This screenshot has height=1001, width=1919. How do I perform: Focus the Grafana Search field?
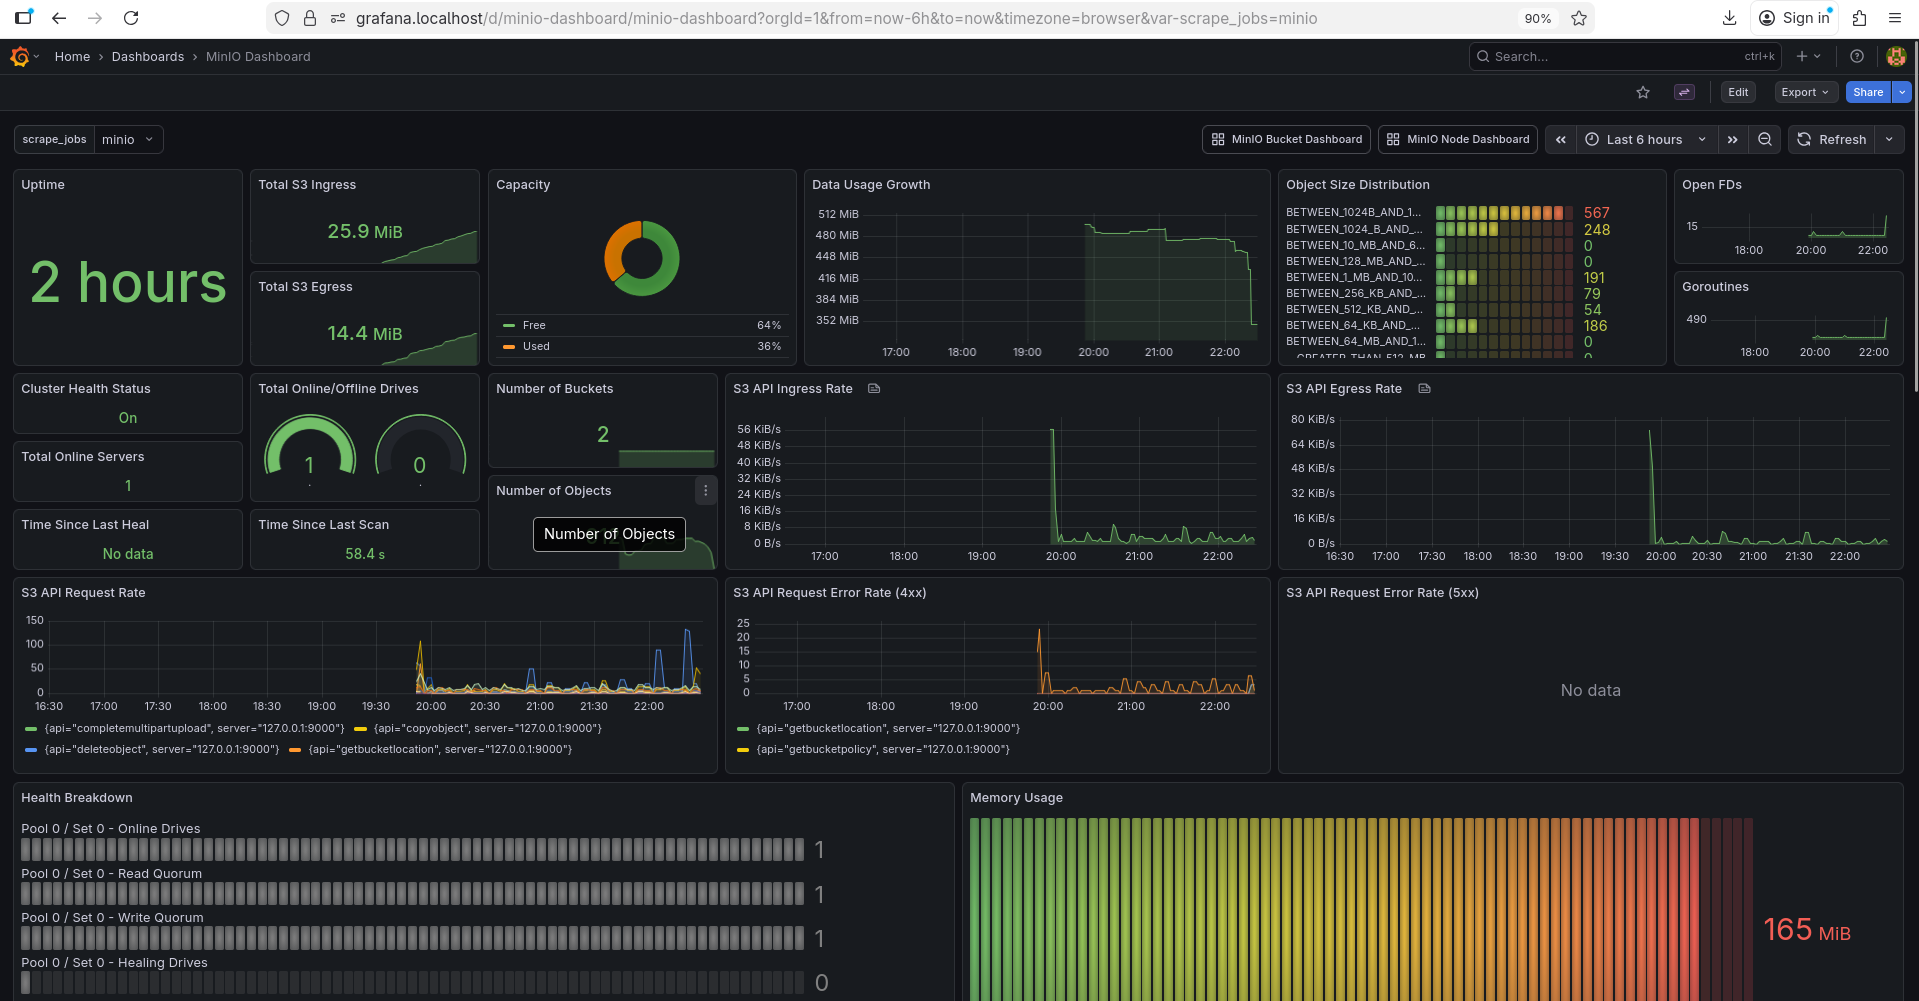pos(1625,57)
